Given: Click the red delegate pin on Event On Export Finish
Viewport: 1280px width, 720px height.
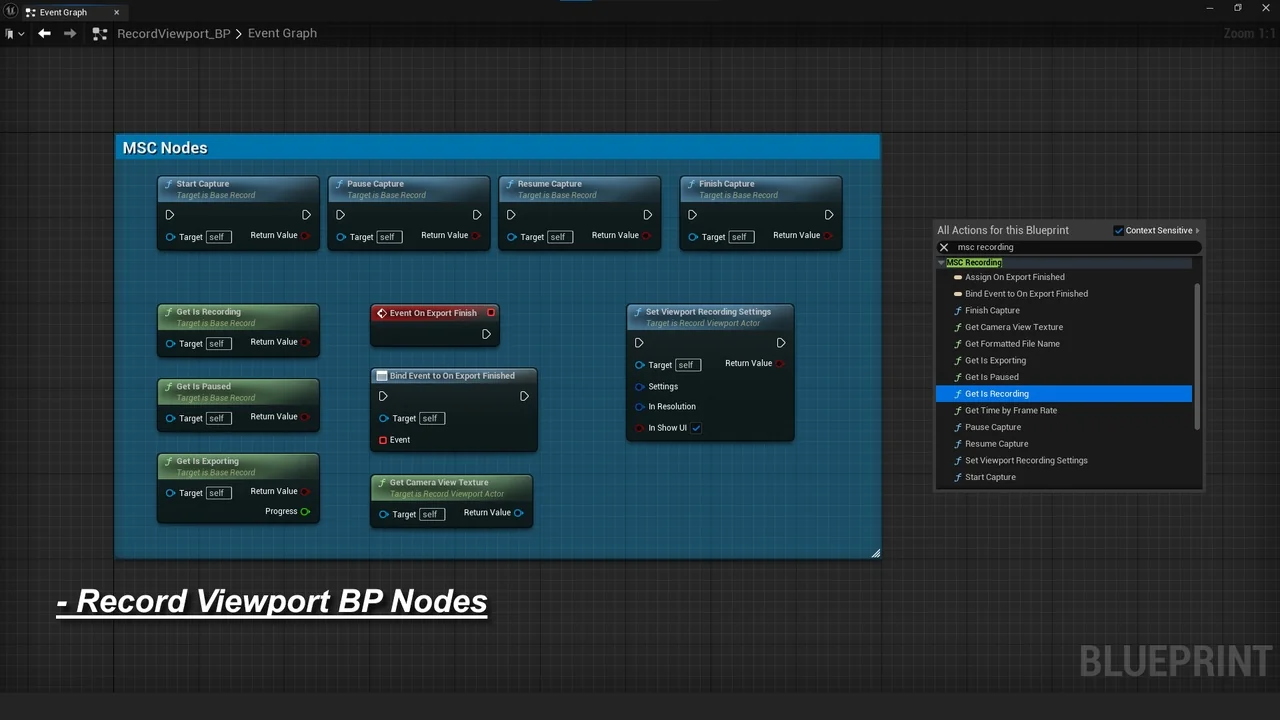Looking at the screenshot, I should (x=490, y=313).
